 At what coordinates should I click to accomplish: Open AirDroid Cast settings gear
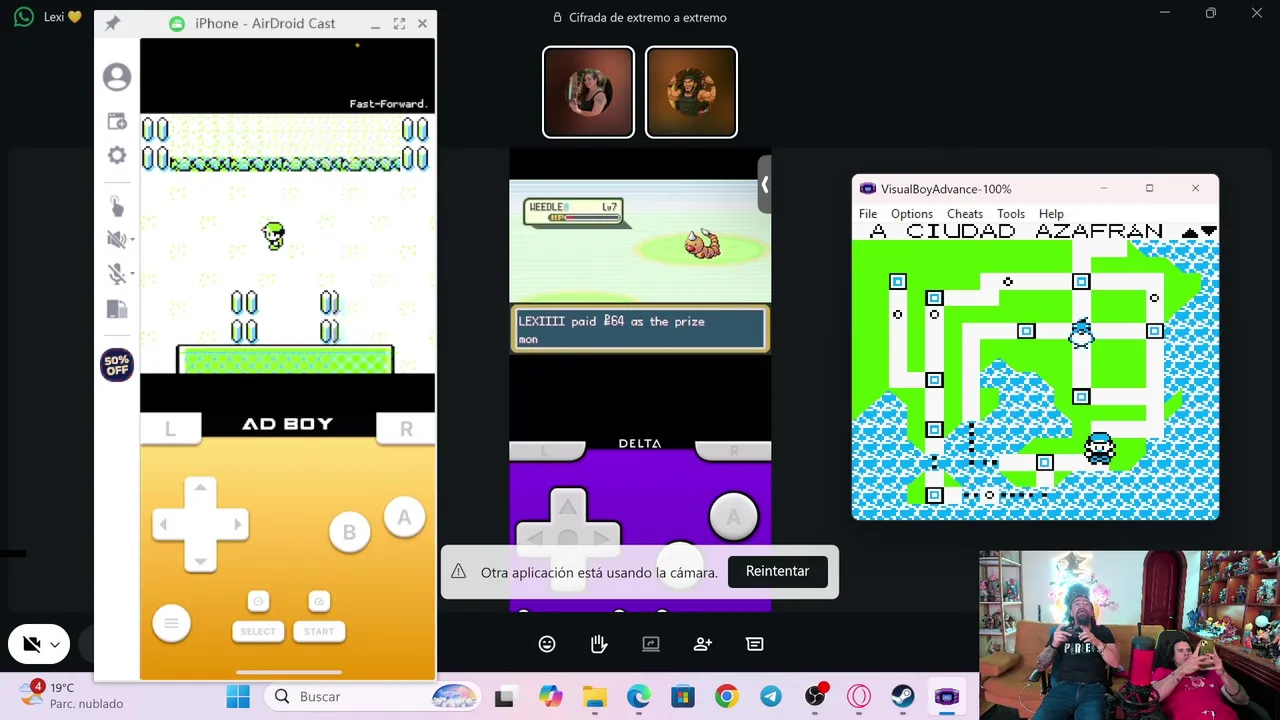click(x=117, y=155)
